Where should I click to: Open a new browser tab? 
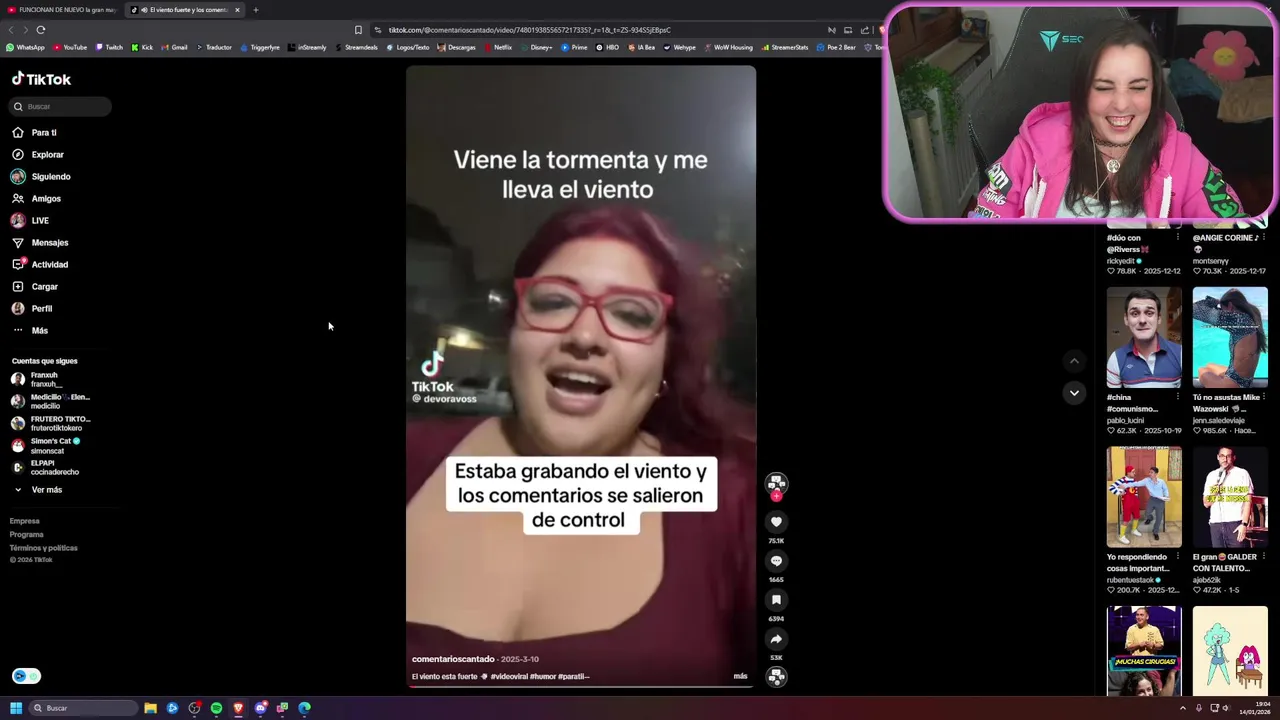pos(255,10)
